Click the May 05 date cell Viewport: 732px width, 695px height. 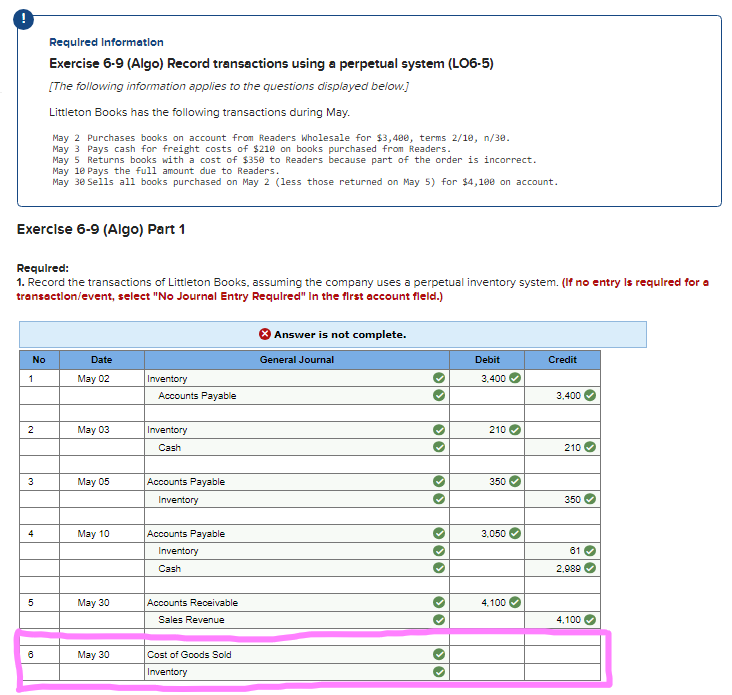pos(102,482)
